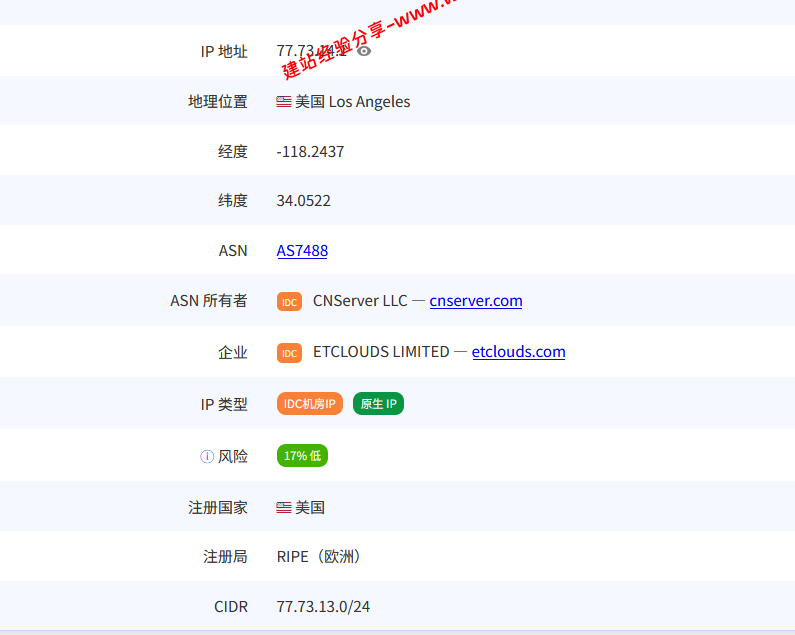Open the info icon beside 风险
The height and width of the screenshot is (635, 795).
[x=207, y=456]
